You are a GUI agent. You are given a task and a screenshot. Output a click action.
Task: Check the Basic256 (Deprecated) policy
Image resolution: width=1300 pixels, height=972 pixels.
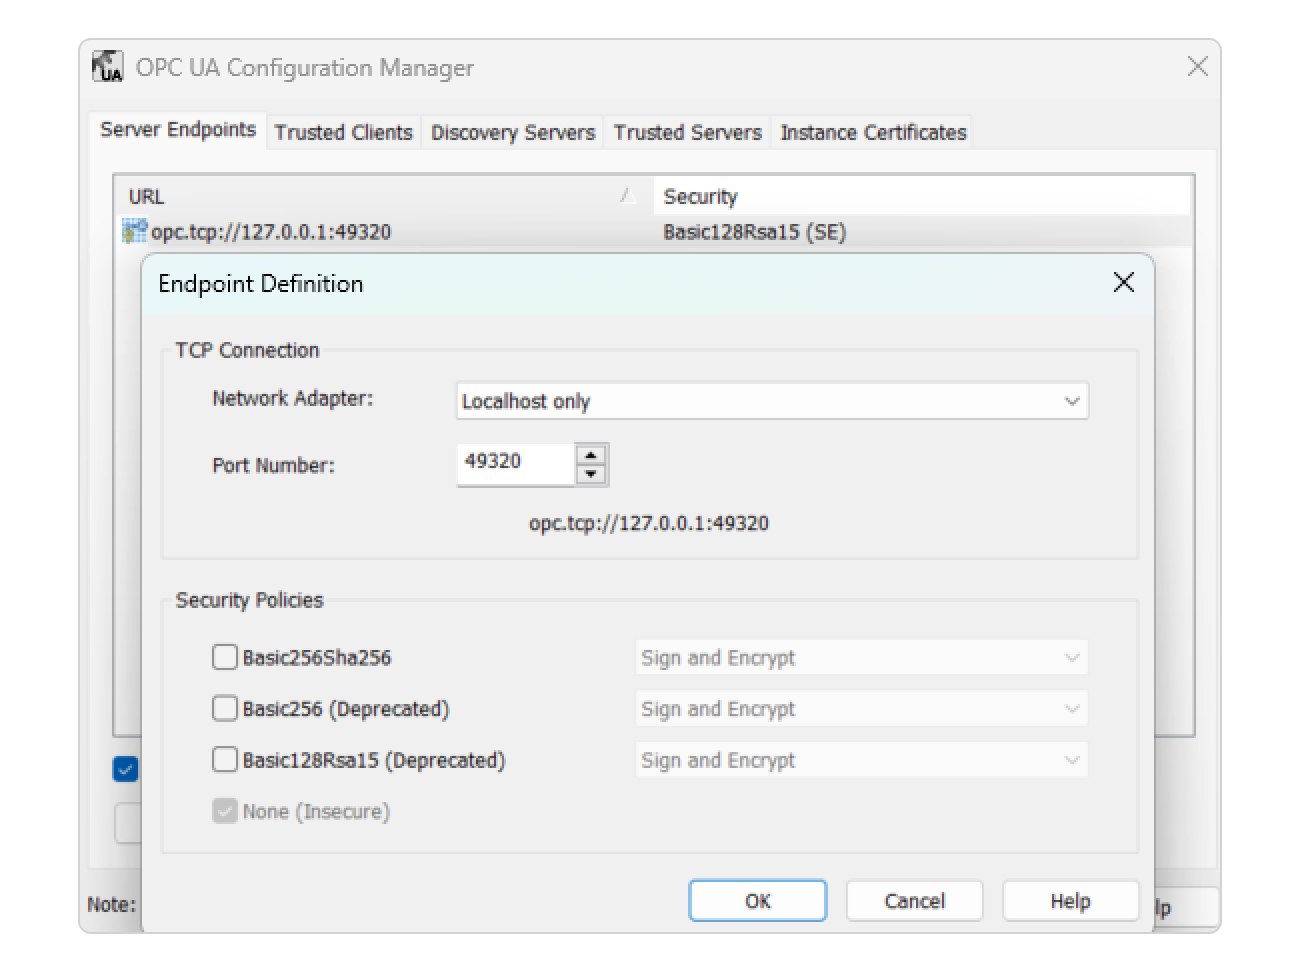pos(225,709)
